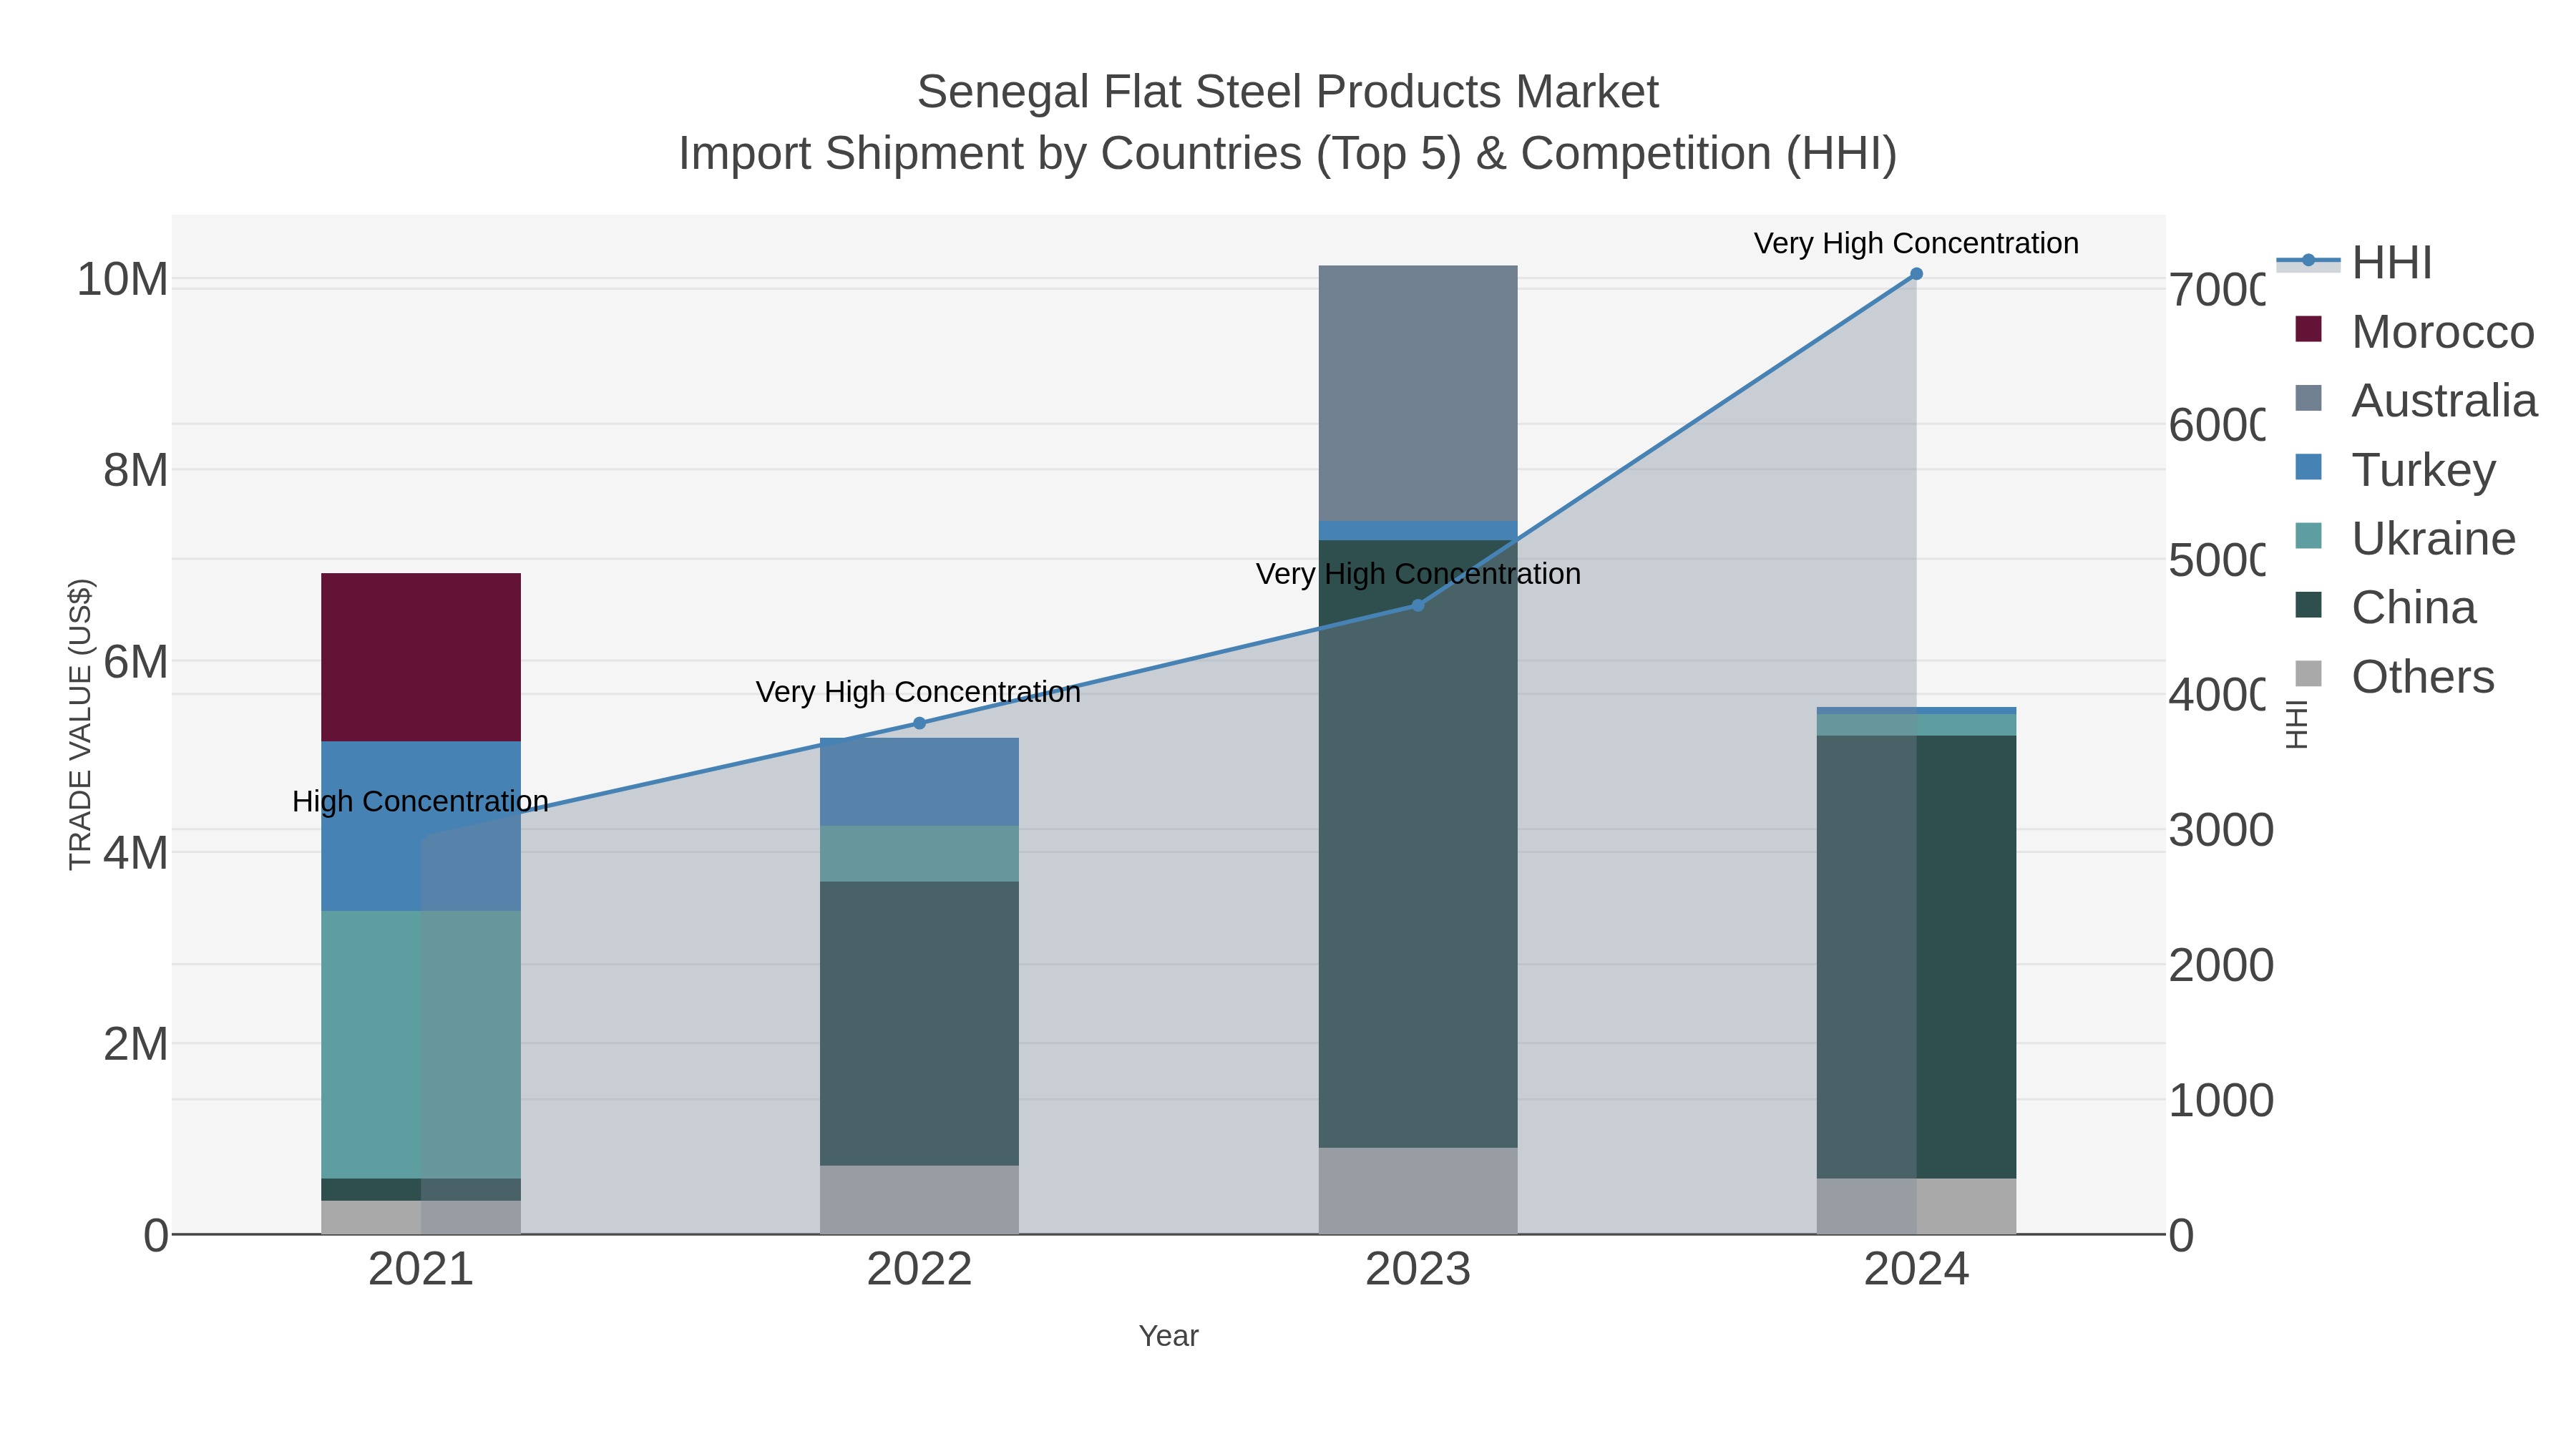
Task: Toggle the Turkey legend entry
Action: [x=2395, y=469]
